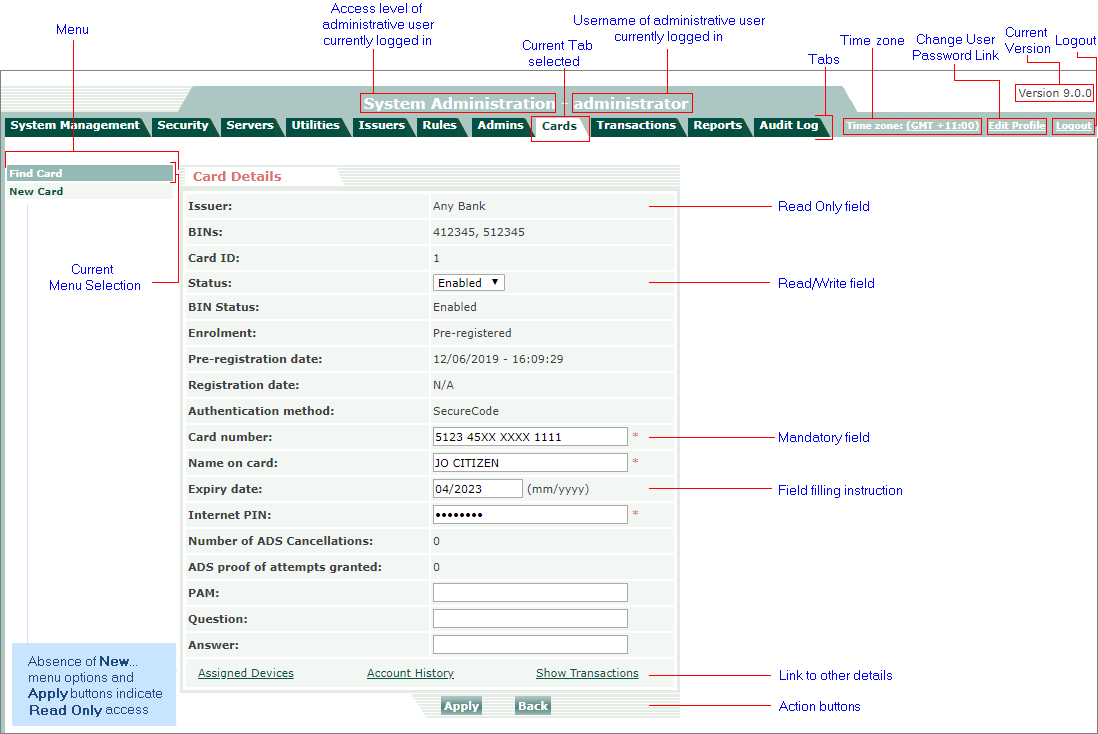
Task: Click the Edit Profile link
Action: click(x=1017, y=126)
